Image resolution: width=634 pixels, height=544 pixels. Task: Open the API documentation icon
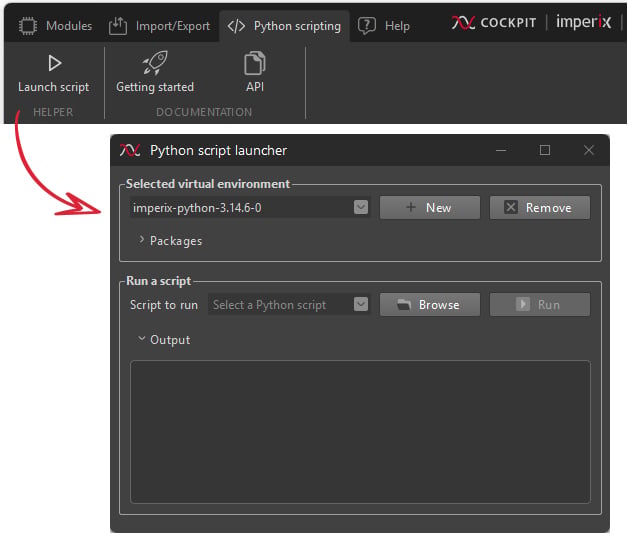point(255,63)
